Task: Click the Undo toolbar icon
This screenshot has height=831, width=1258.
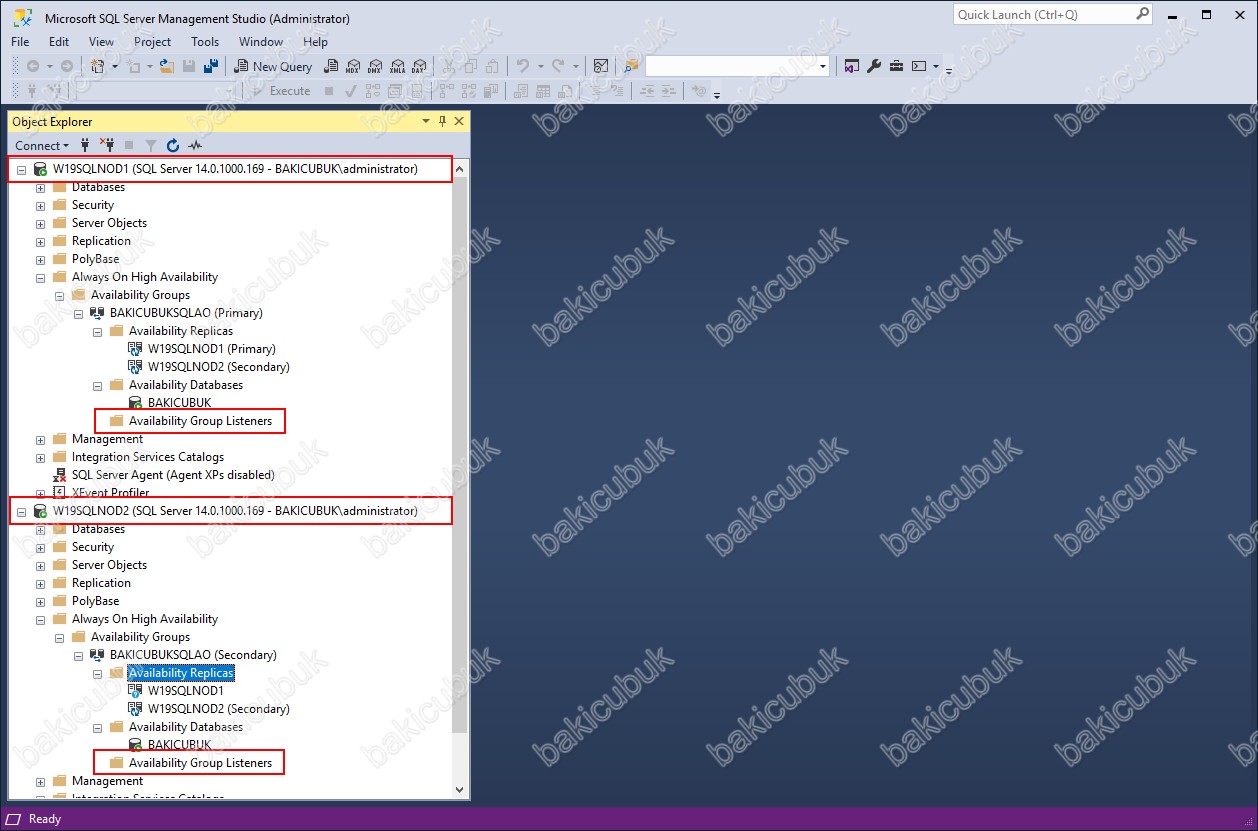Action: (522, 66)
